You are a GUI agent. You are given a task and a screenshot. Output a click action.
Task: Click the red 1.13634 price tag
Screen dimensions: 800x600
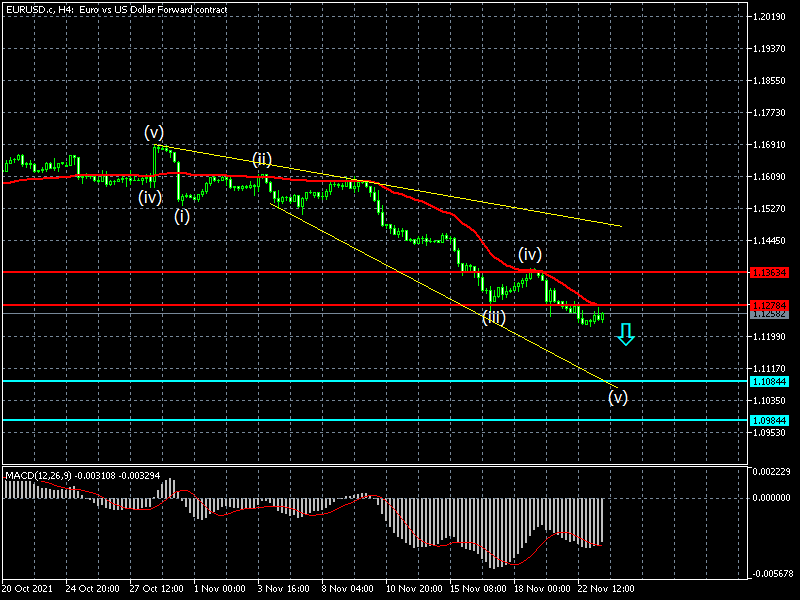coord(769,272)
